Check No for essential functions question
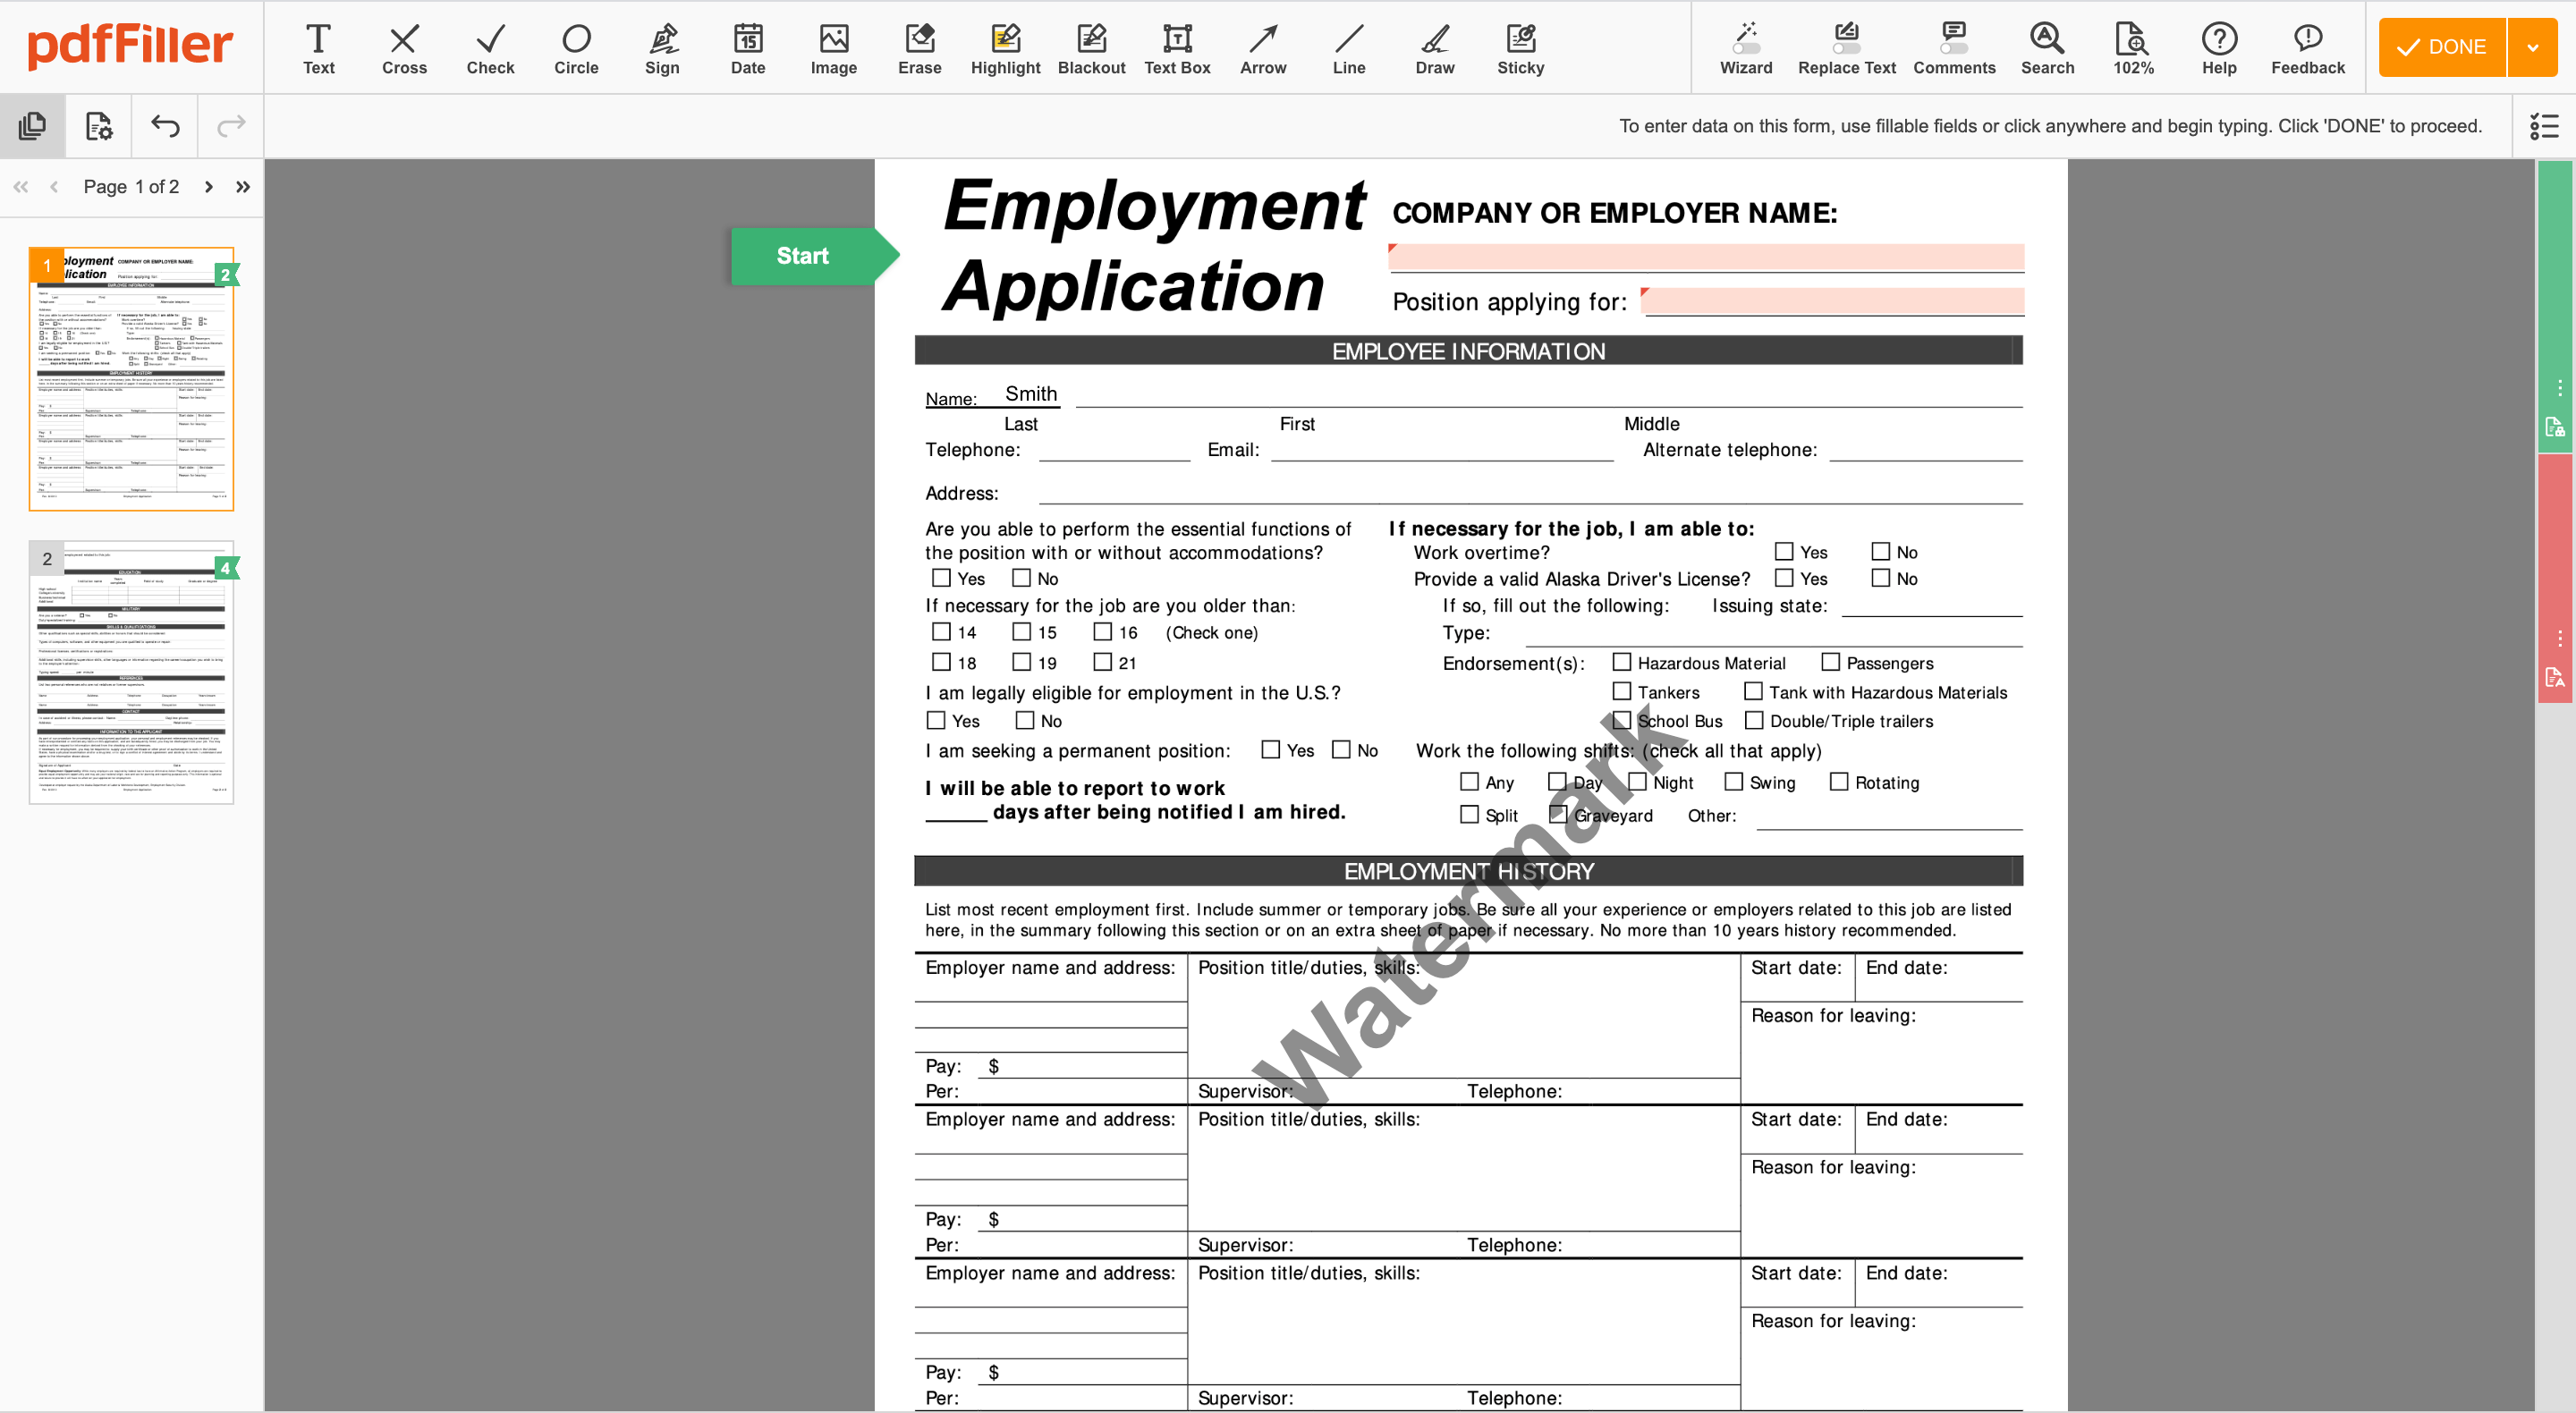The height and width of the screenshot is (1413, 2576). [1021, 578]
